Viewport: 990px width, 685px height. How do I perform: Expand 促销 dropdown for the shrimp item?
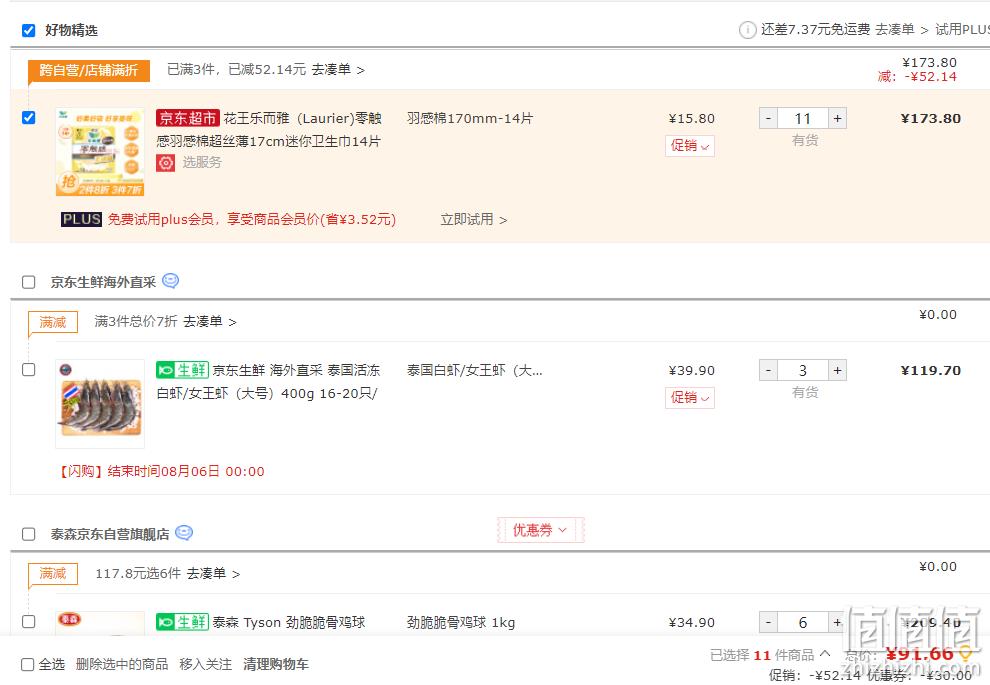(x=689, y=398)
